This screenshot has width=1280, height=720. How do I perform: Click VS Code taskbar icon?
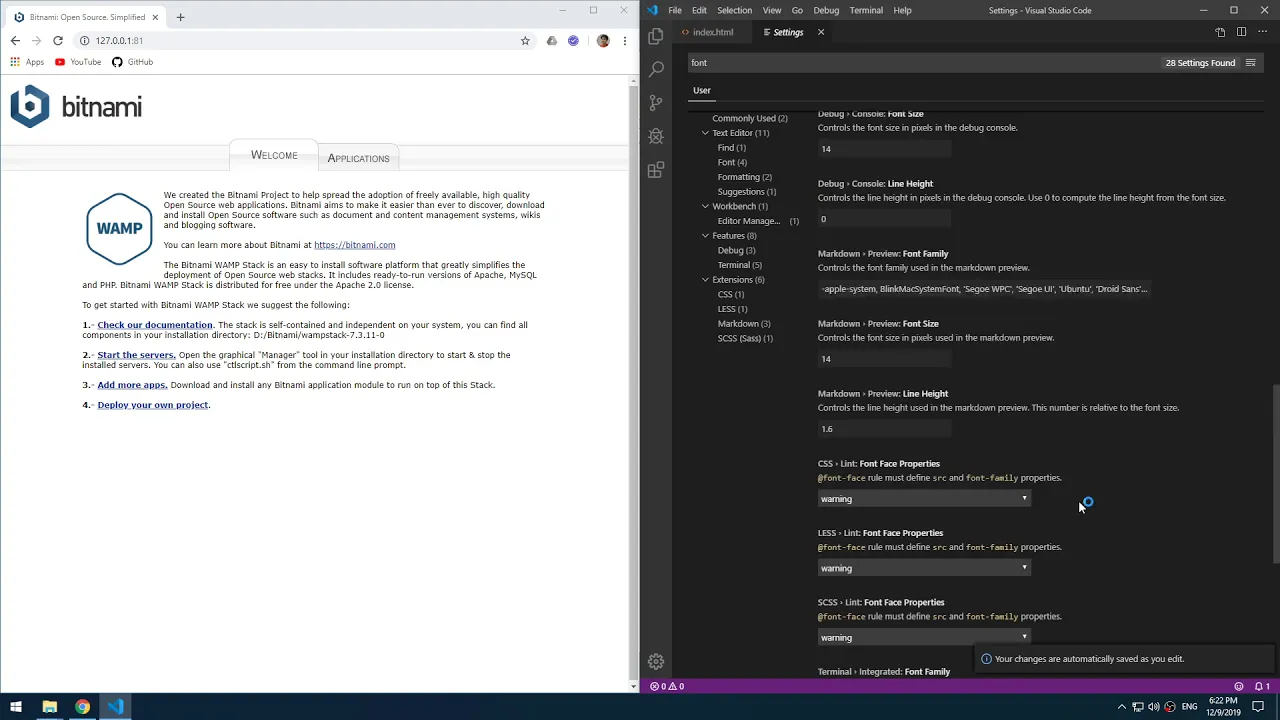115,707
